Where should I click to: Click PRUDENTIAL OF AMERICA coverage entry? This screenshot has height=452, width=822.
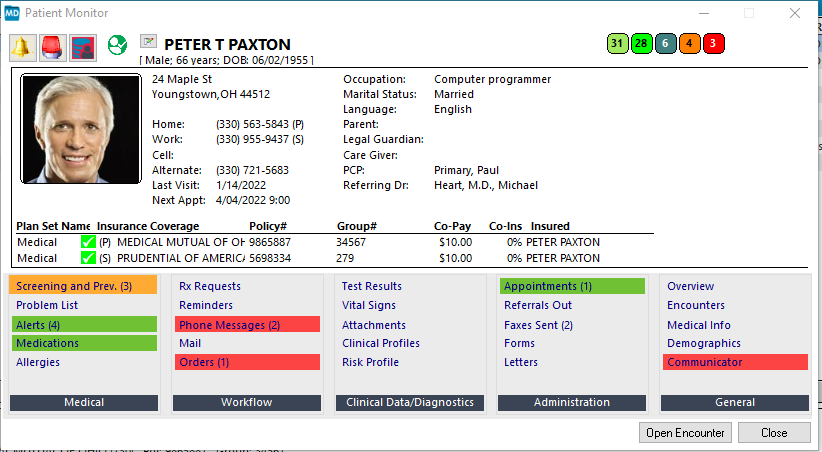[181, 258]
